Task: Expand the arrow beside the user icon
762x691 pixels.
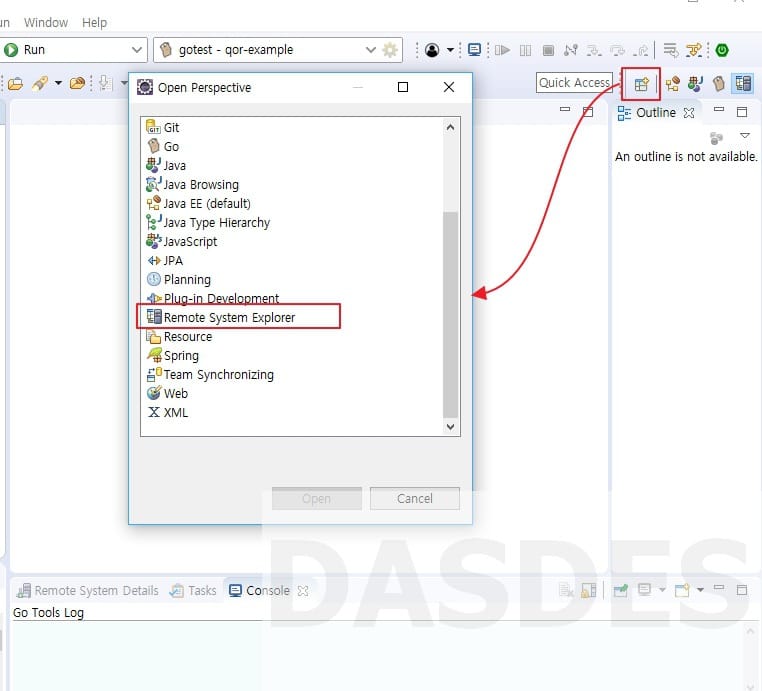Action: [x=450, y=50]
